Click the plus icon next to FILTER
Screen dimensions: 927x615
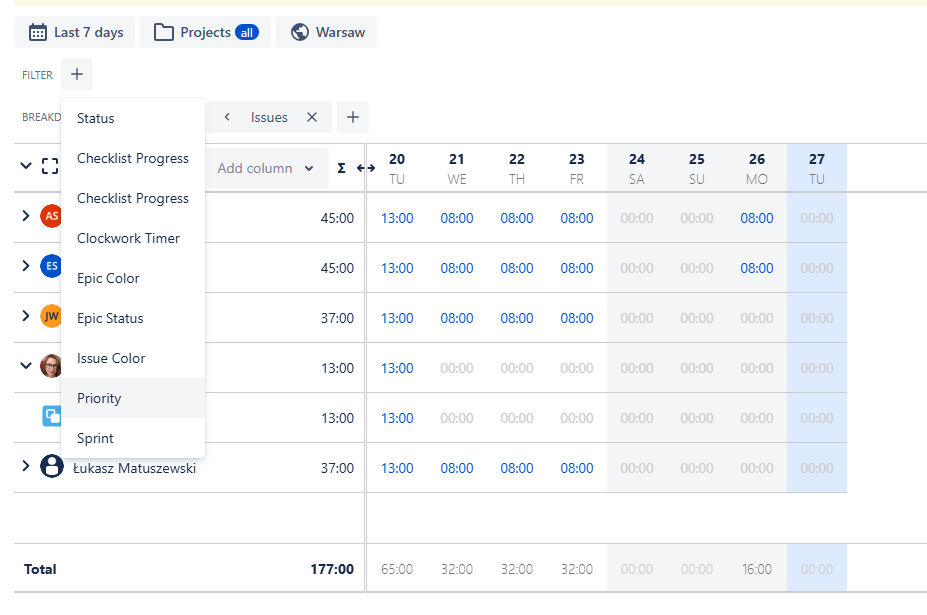(x=77, y=74)
